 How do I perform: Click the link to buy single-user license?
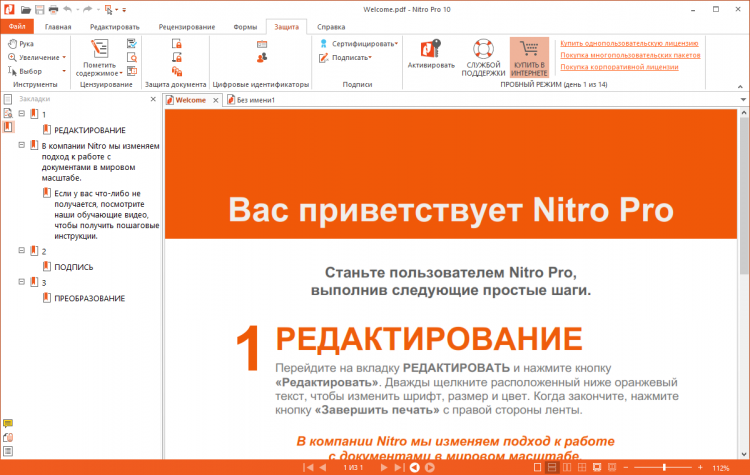point(629,43)
